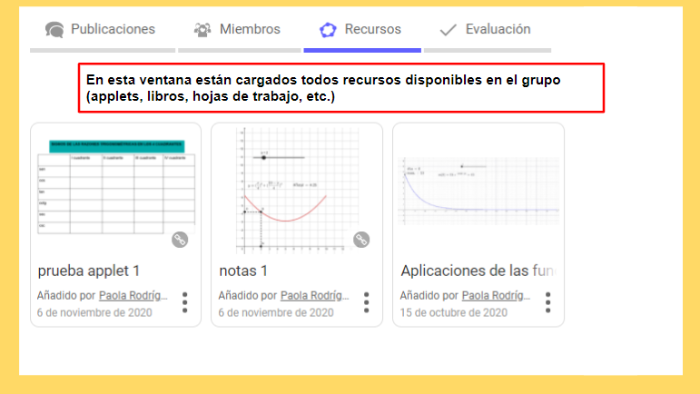Click date '6 de noviembre de 2020' under prueba applet 1
Image resolution: width=700 pixels, height=394 pixels.
[x=94, y=312]
